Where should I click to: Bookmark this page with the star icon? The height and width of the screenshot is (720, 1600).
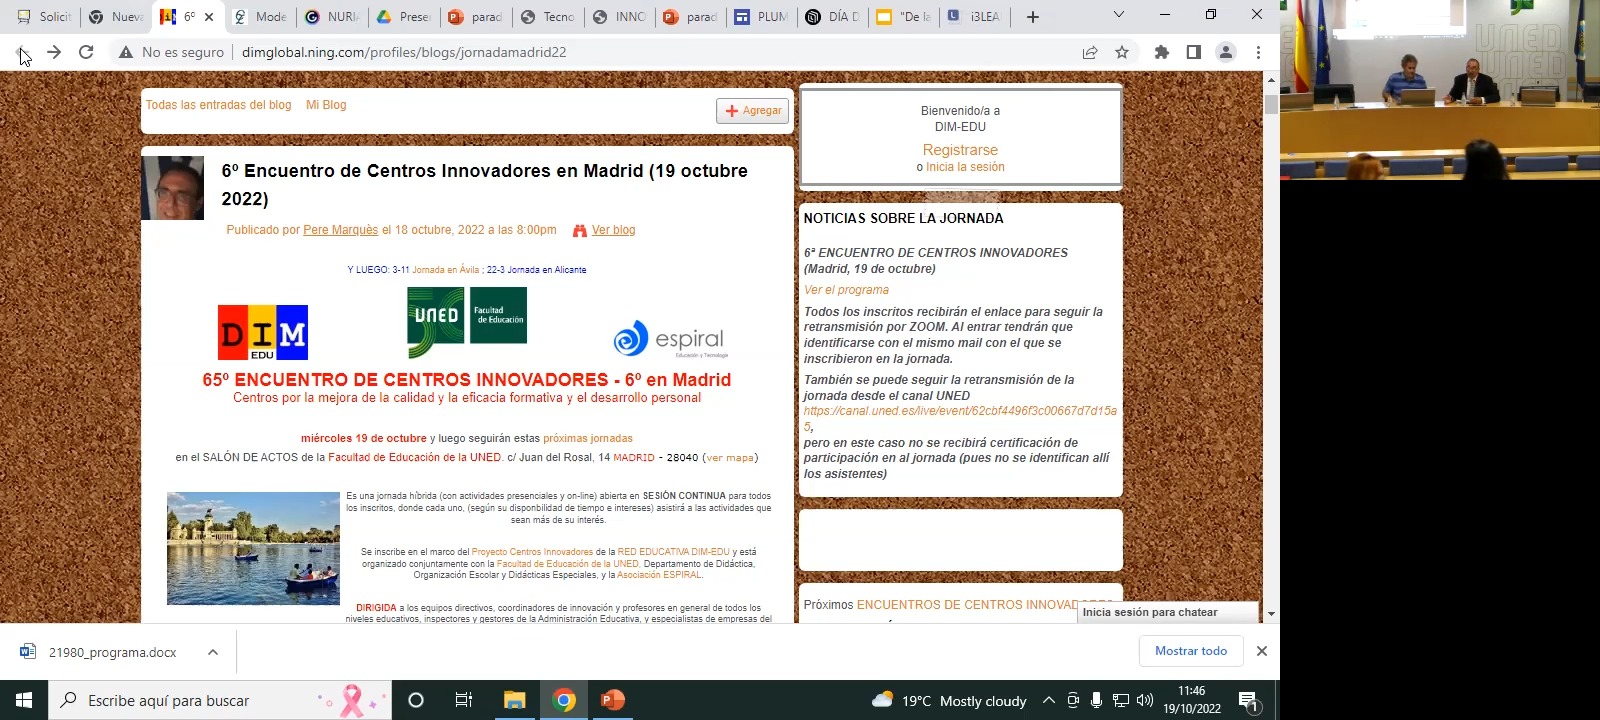[1122, 52]
